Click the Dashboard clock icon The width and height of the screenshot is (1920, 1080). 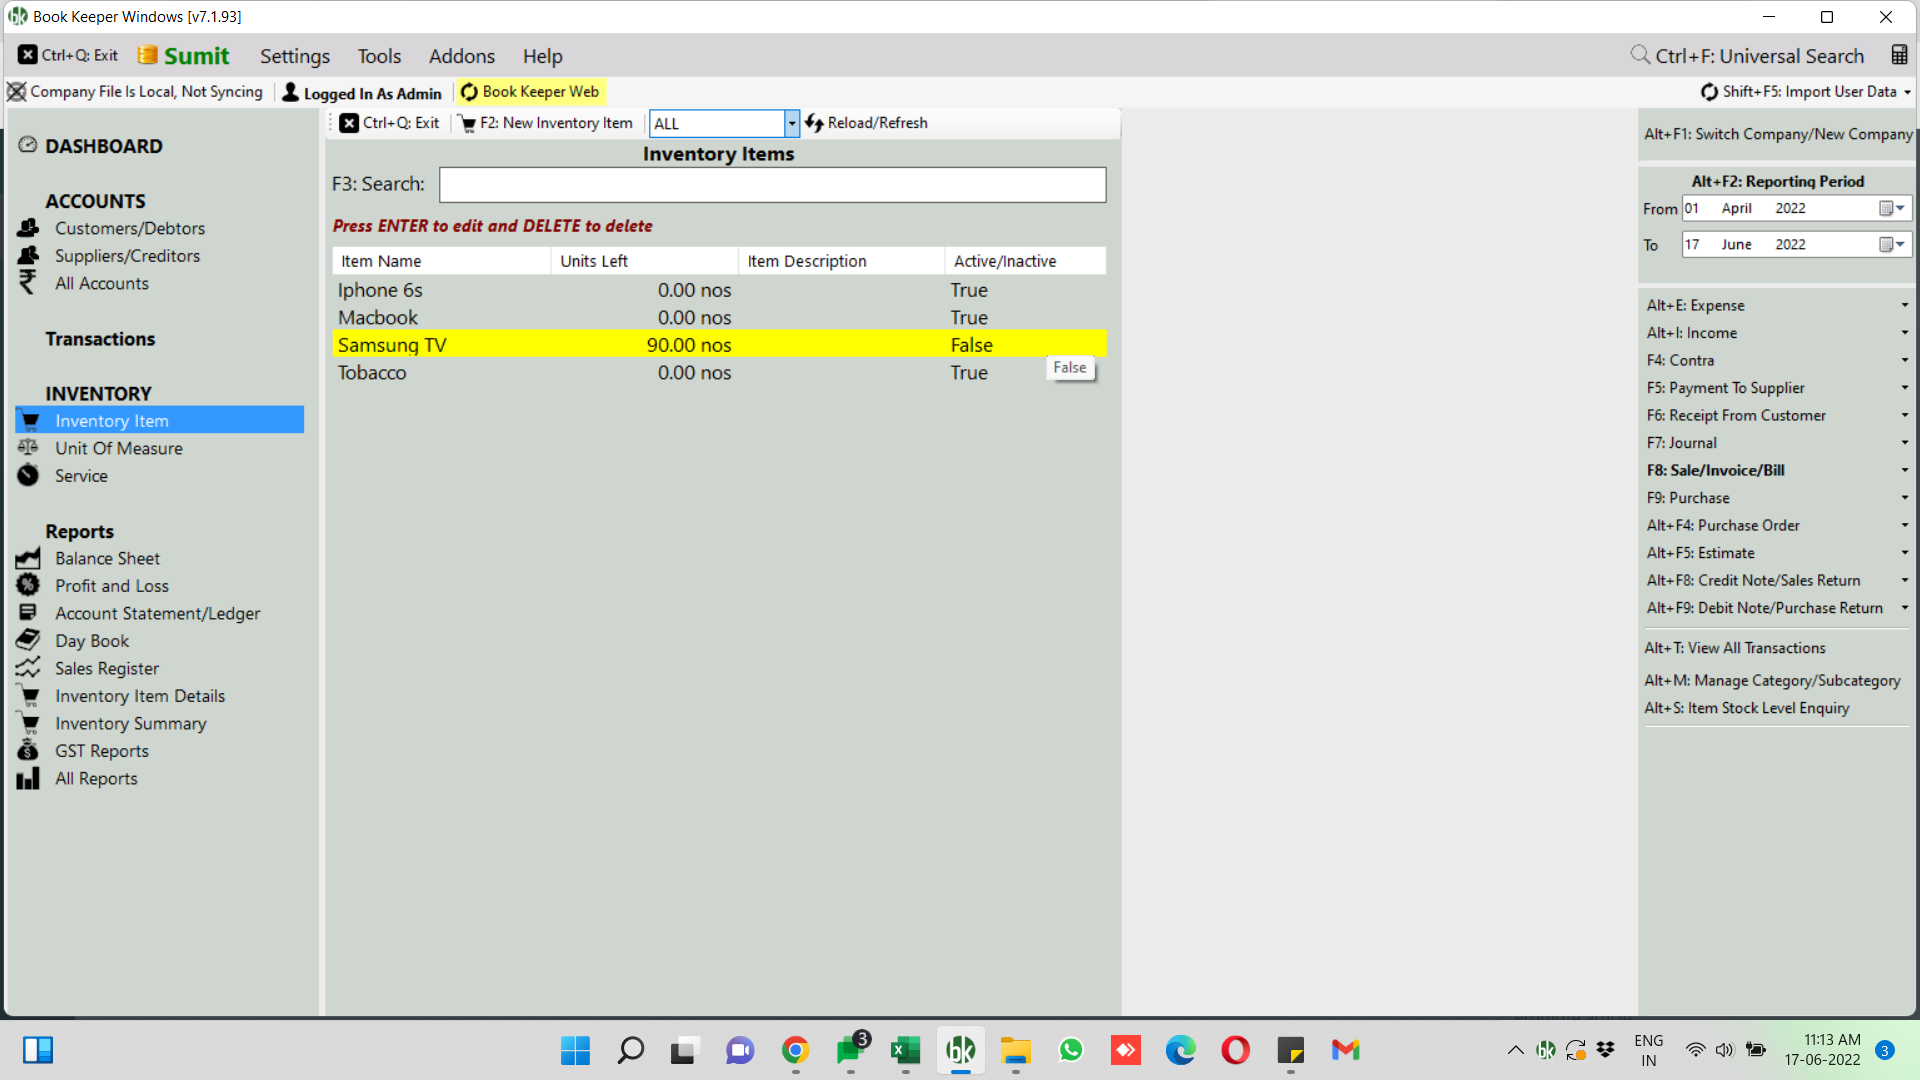28,145
